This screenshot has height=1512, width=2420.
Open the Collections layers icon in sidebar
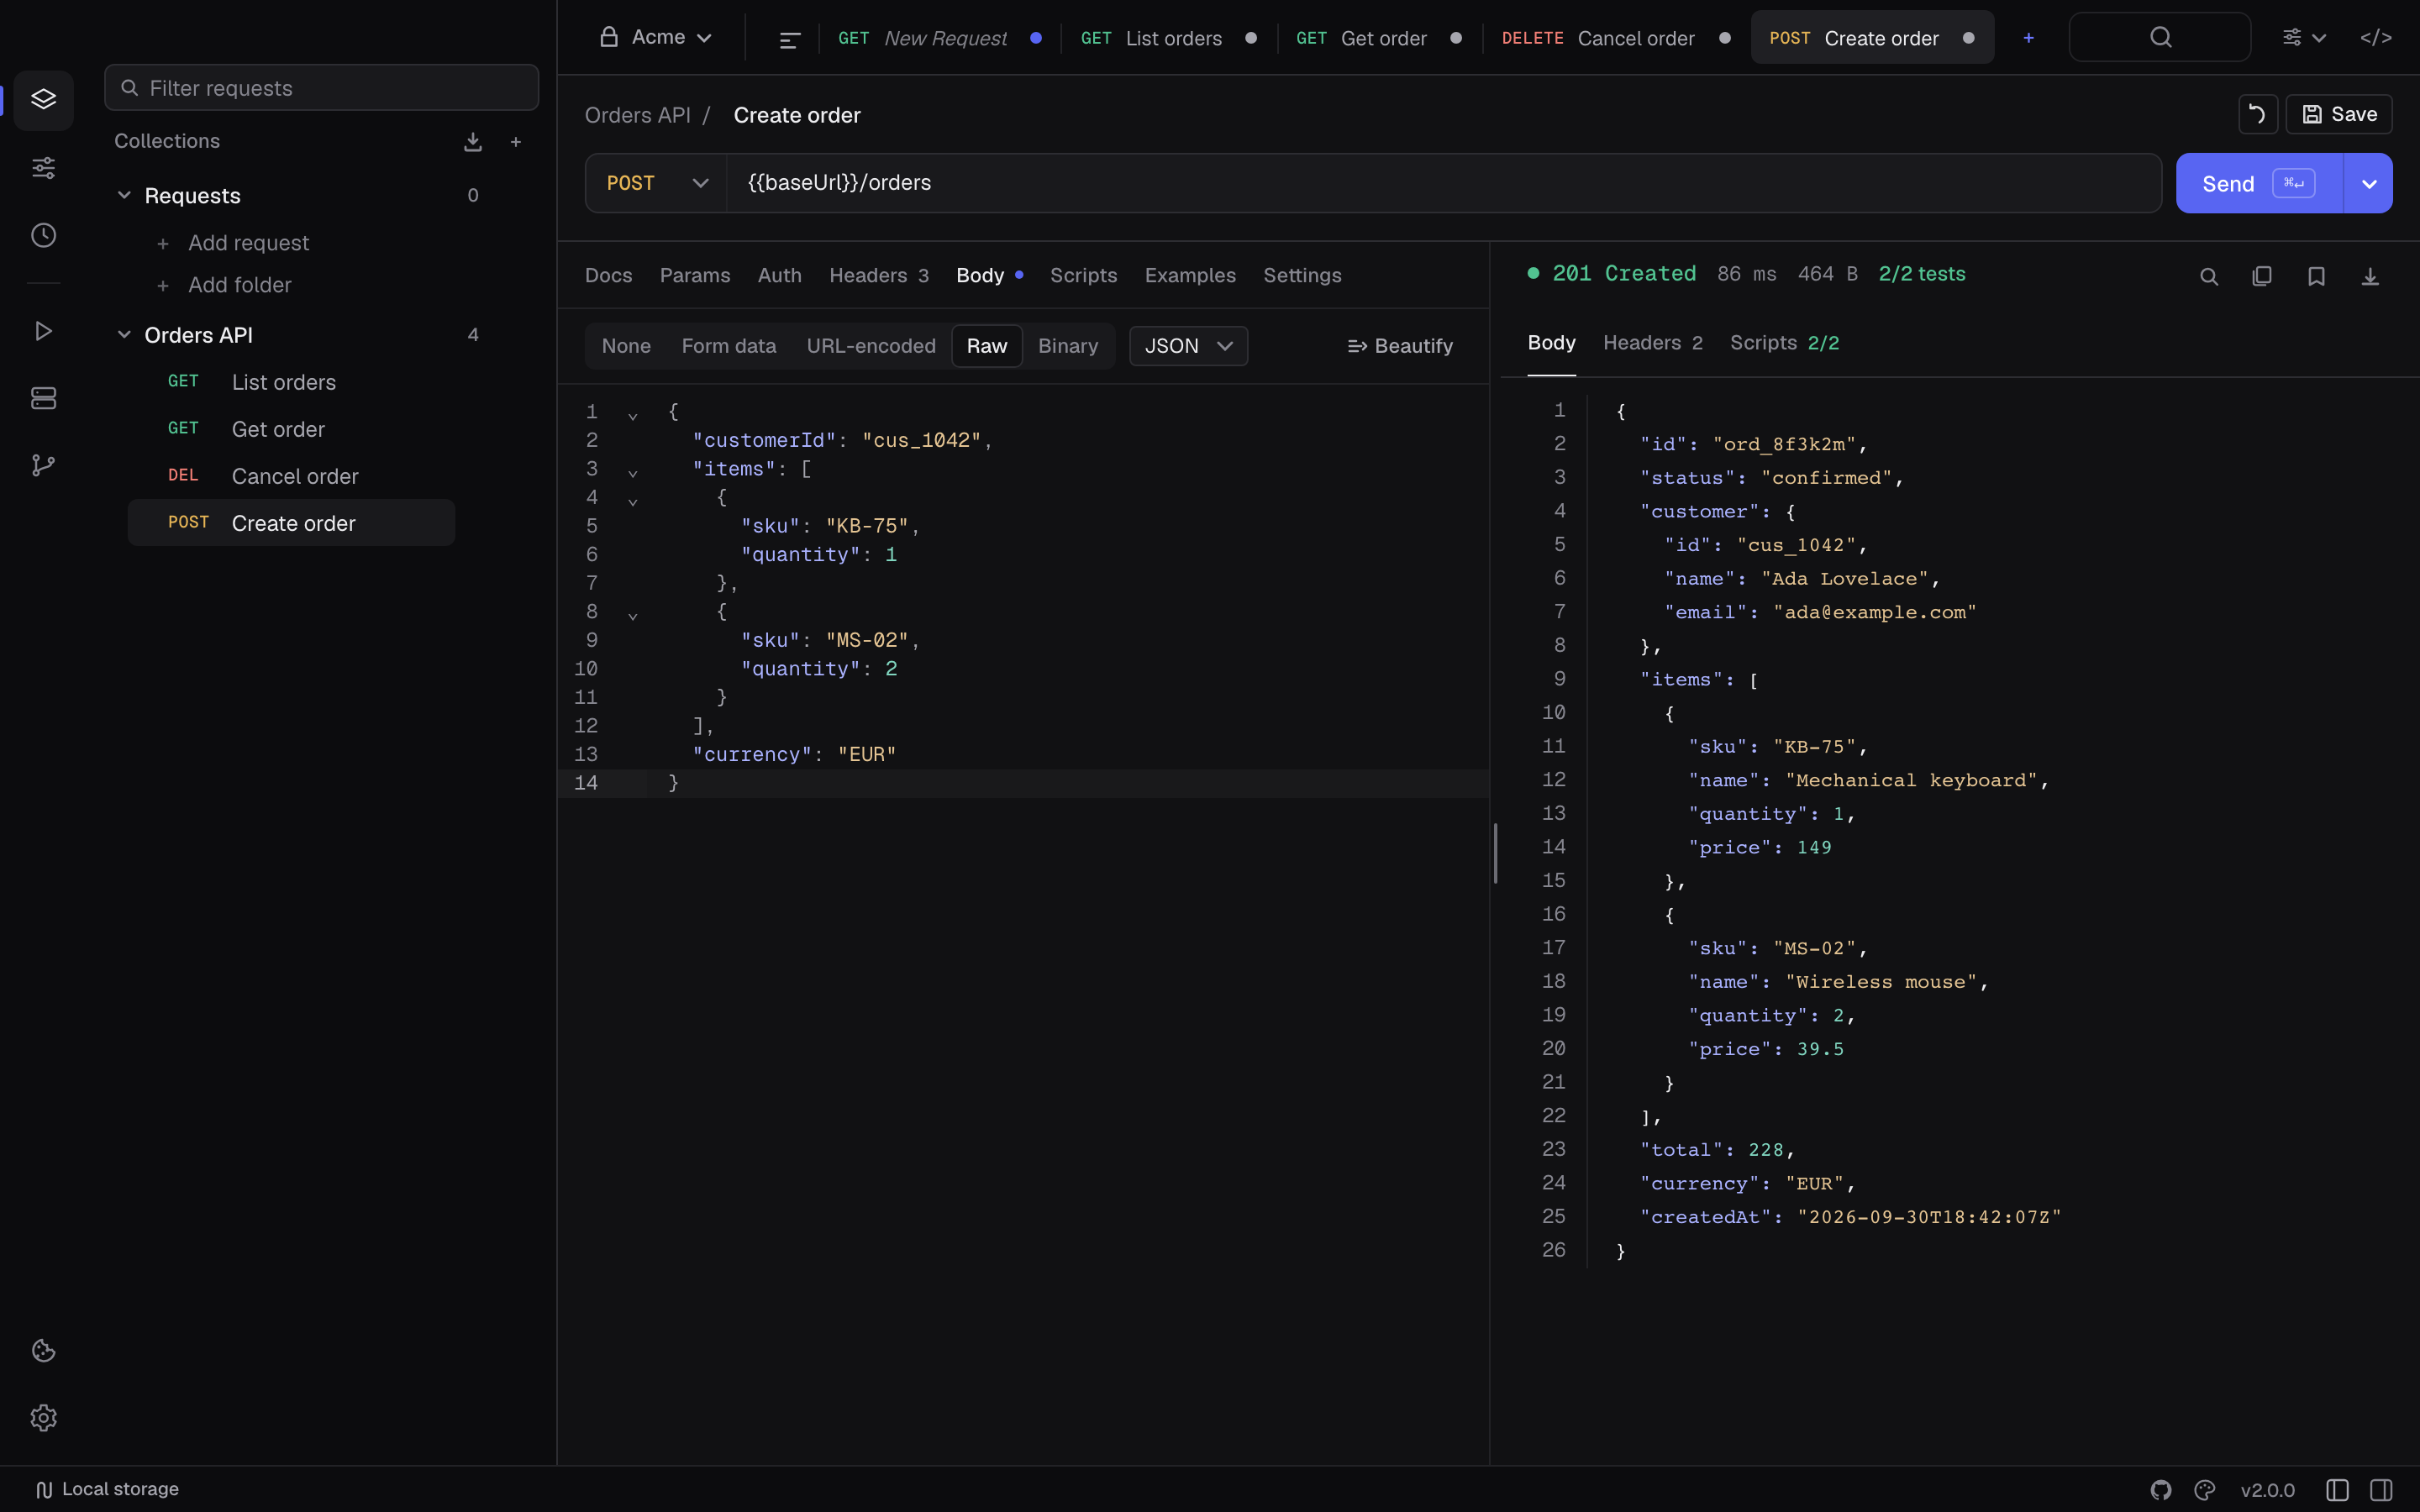(43, 99)
